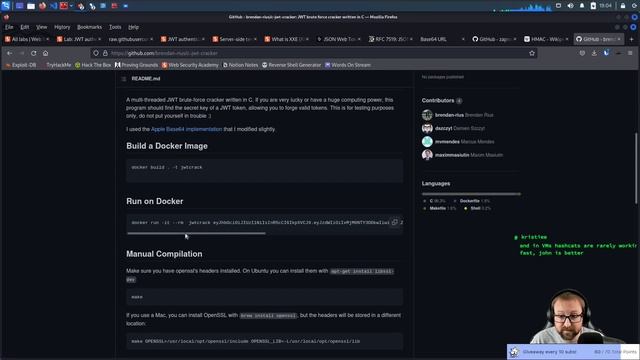Open brendan-rius contributor avatar
The width and height of the screenshot is (640, 360).
pos(427,115)
